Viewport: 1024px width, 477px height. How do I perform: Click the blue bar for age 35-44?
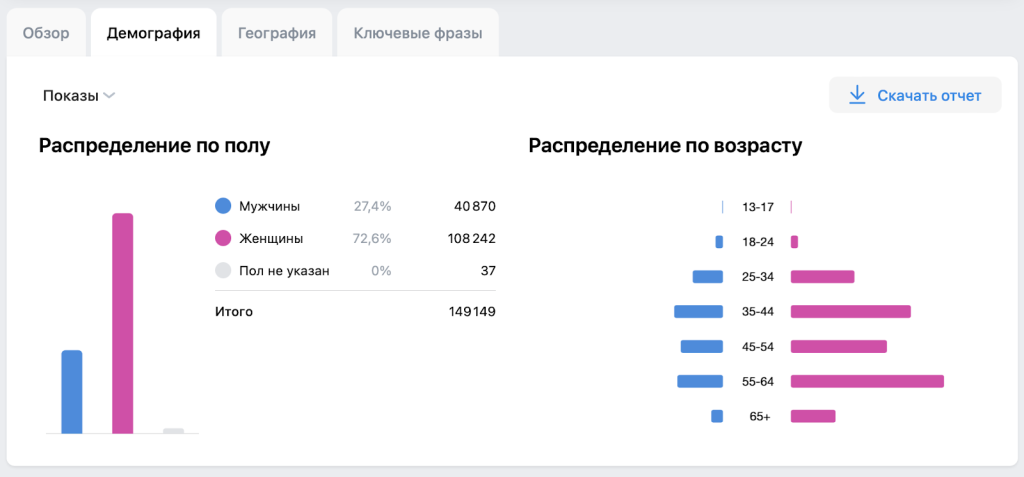(698, 311)
